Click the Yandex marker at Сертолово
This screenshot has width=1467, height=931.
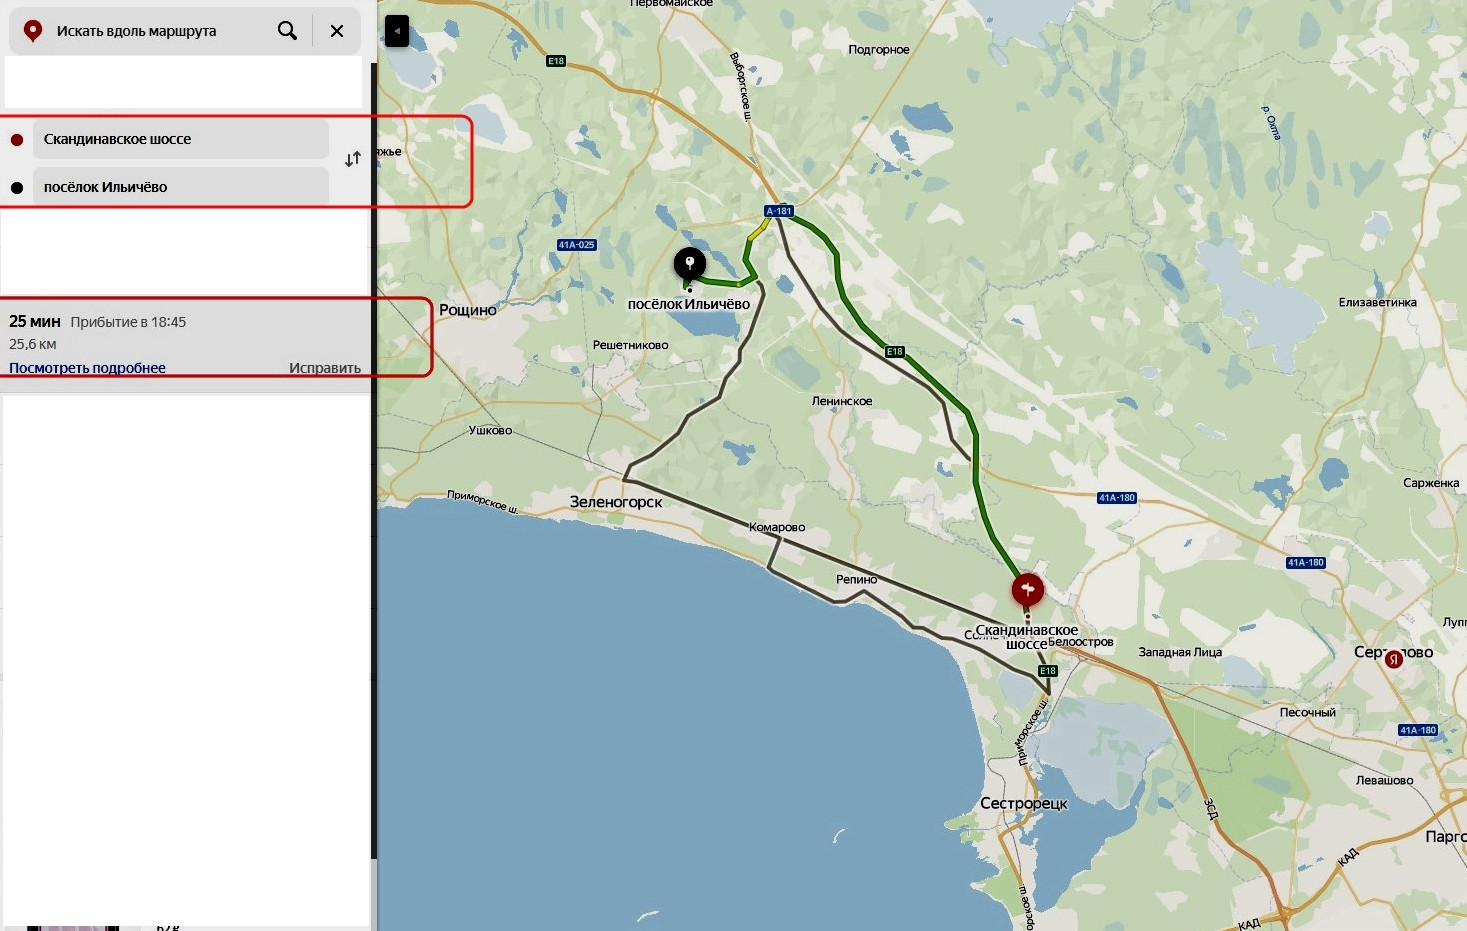(1393, 659)
